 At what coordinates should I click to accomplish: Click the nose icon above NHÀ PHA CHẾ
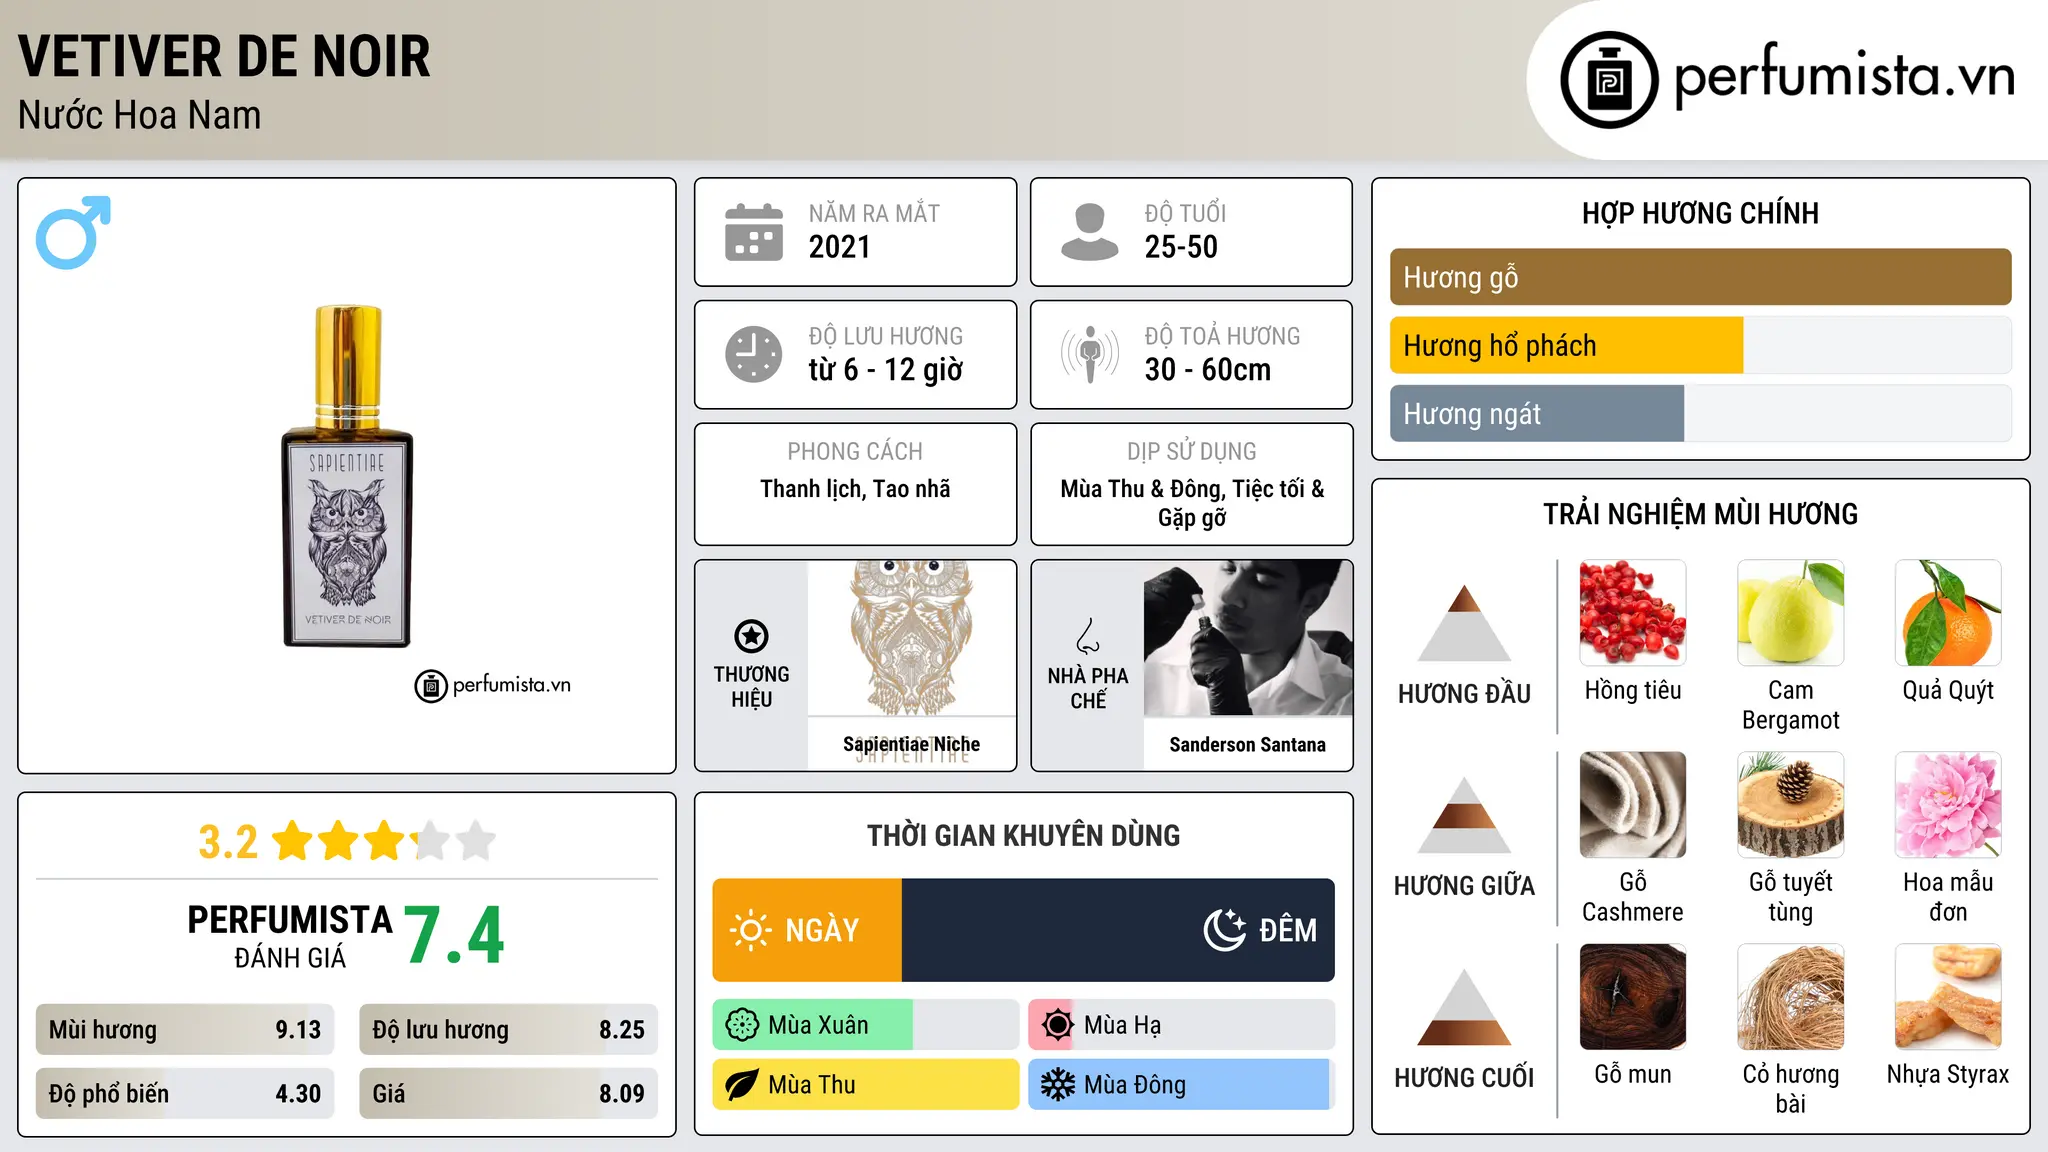coord(1088,636)
